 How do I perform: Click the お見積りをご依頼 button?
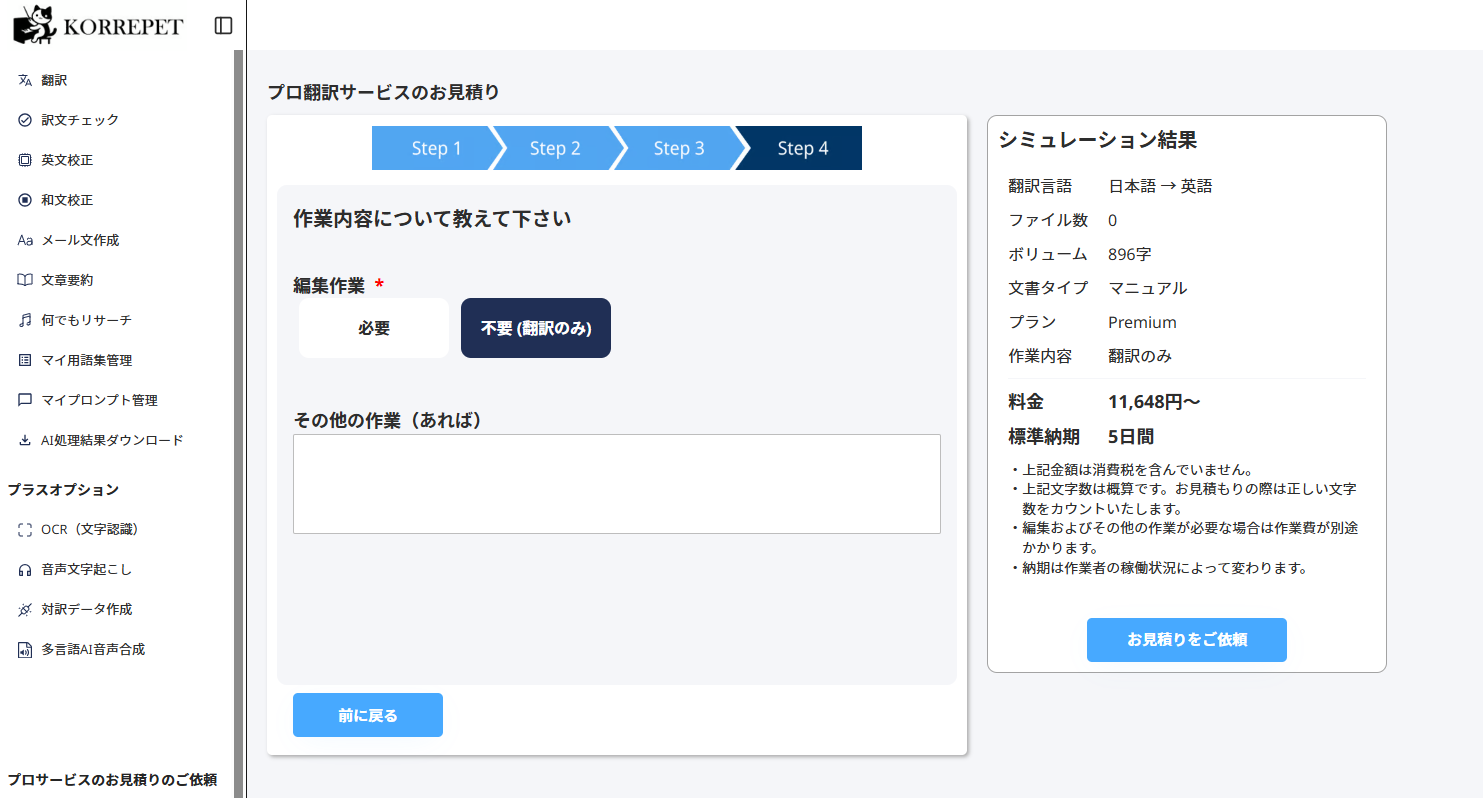[1187, 640]
